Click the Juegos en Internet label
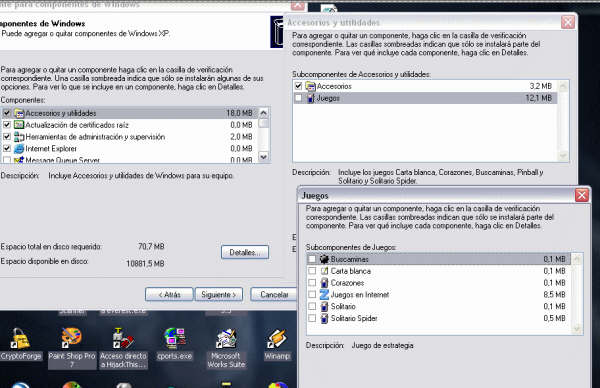The image size is (600, 388). coord(360,295)
